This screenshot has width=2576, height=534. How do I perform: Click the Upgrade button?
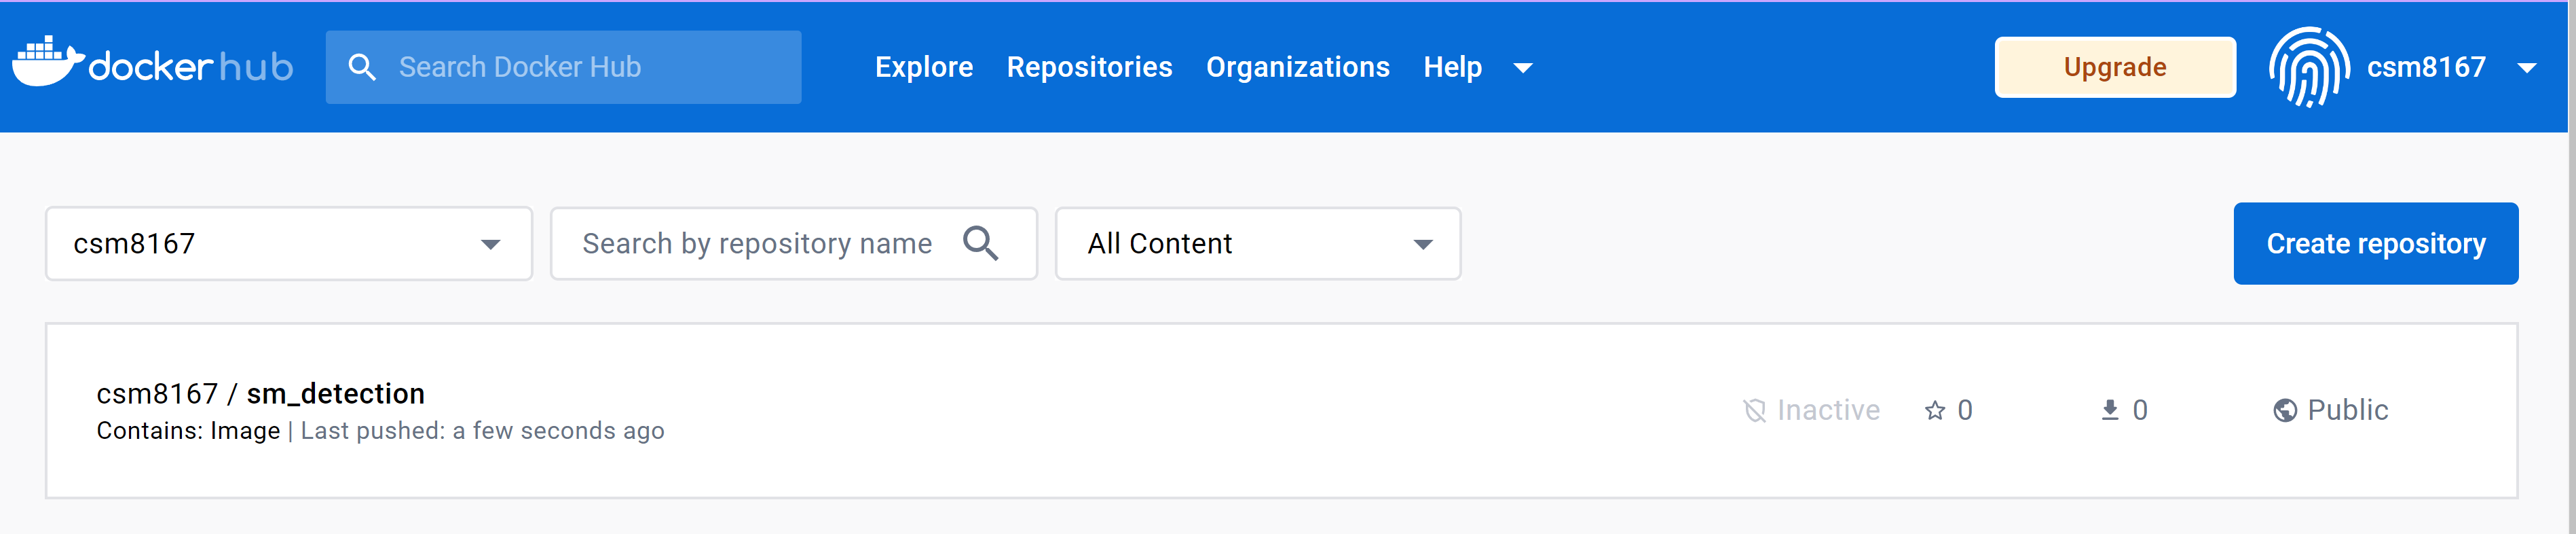(x=2115, y=67)
